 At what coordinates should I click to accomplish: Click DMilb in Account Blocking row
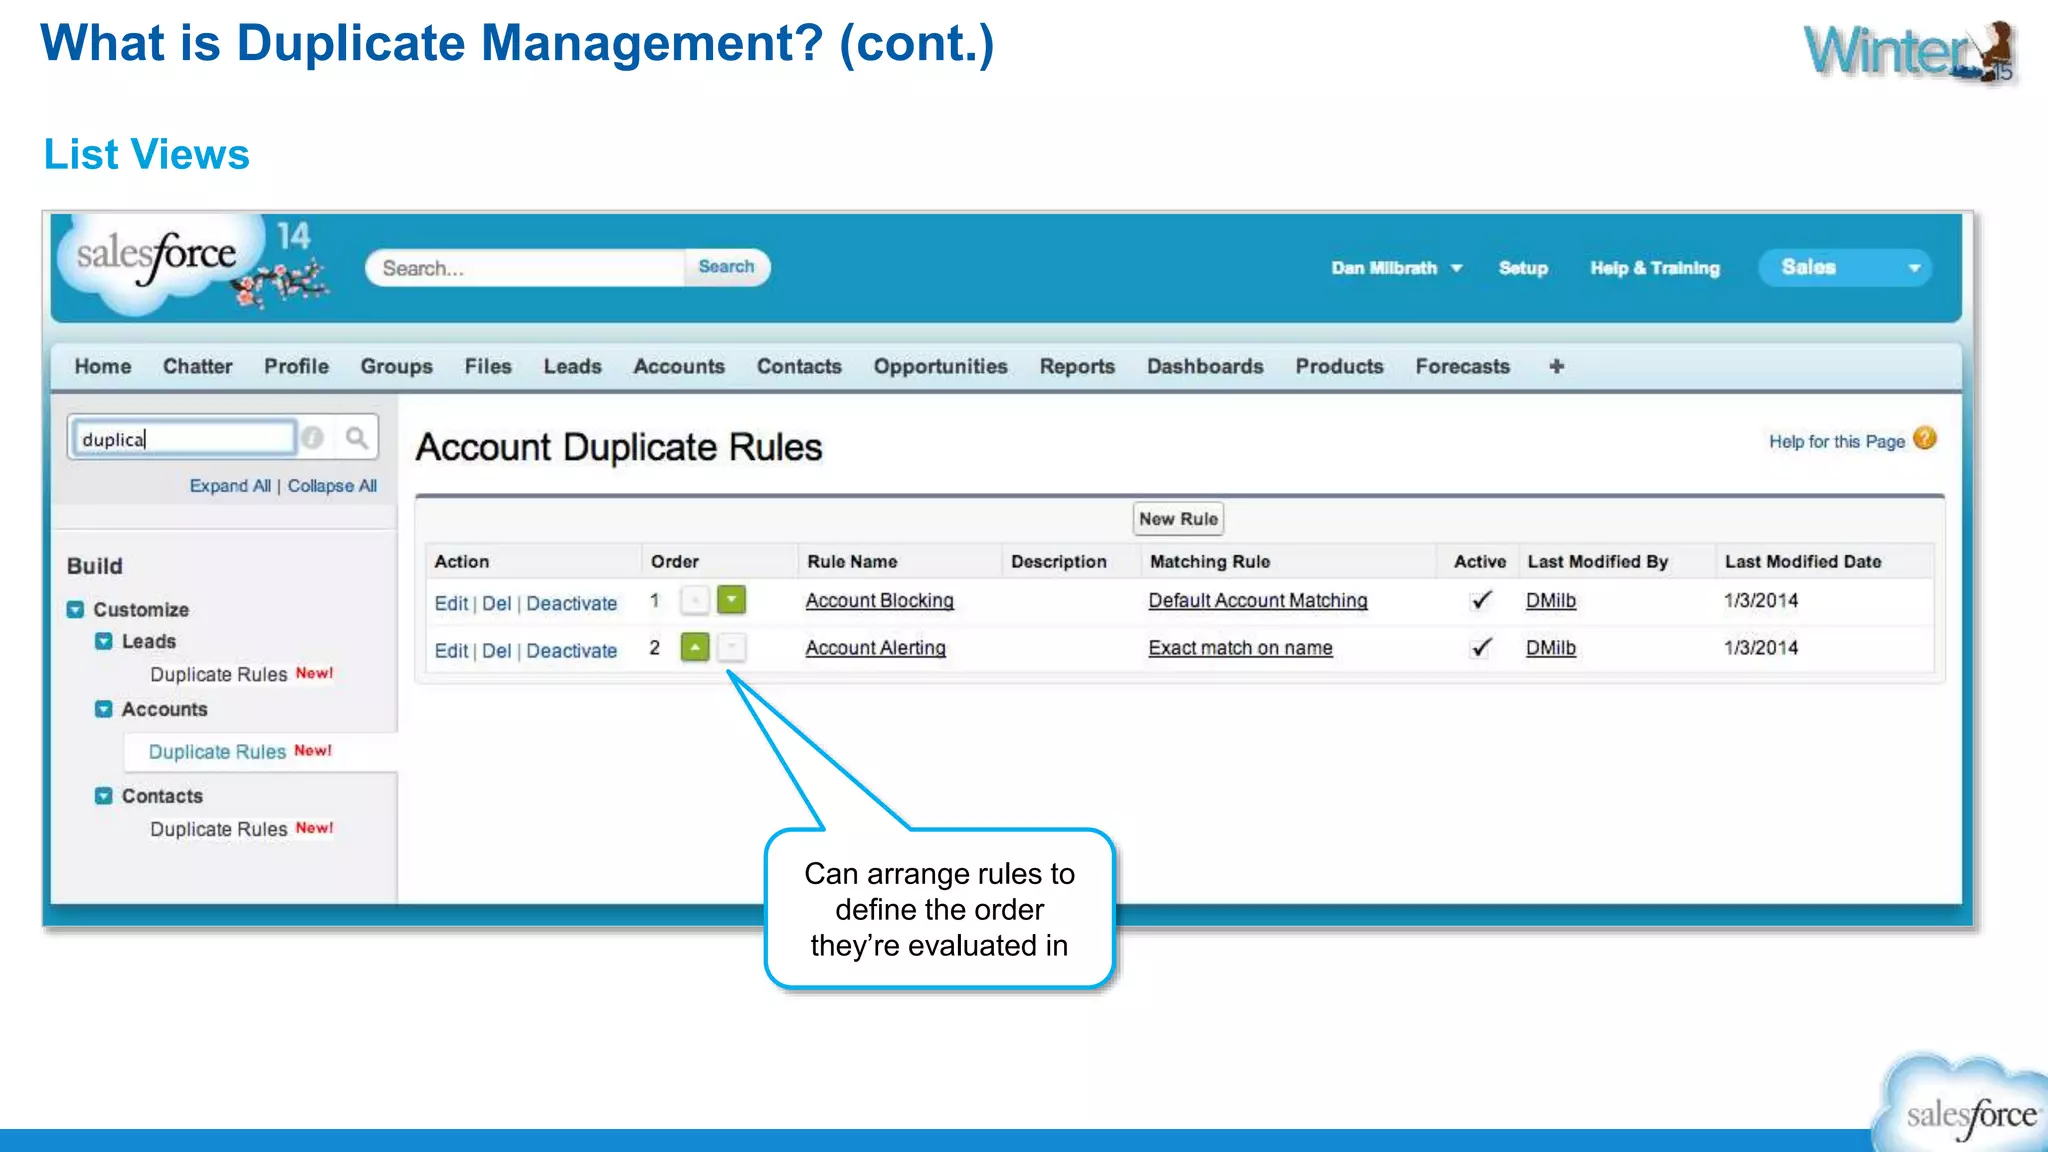[x=1551, y=600]
